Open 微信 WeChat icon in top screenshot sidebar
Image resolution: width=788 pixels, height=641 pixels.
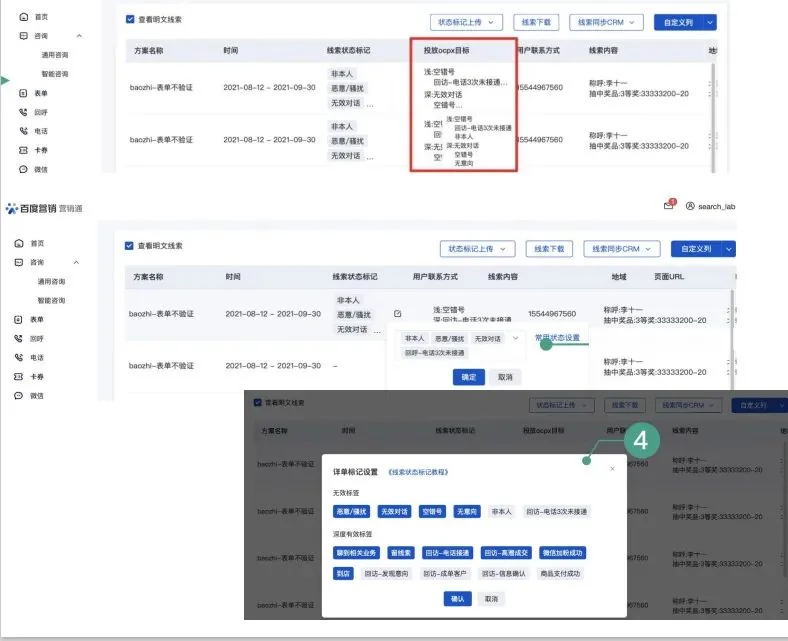23,169
